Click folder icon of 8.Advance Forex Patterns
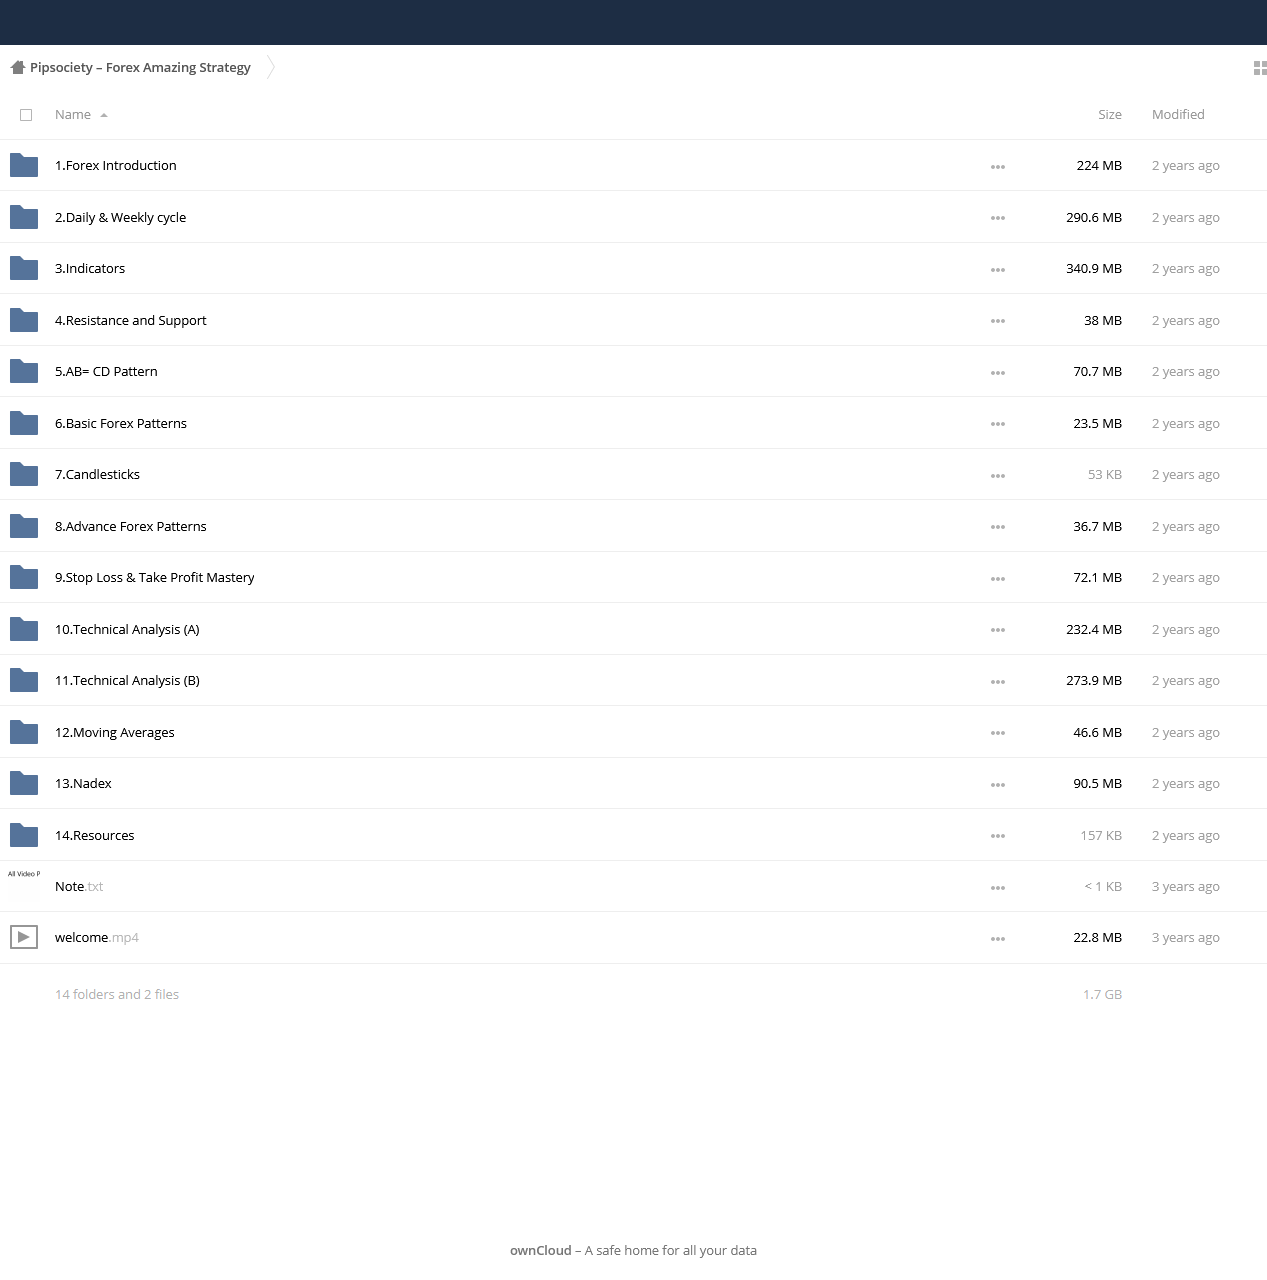 click(x=24, y=526)
